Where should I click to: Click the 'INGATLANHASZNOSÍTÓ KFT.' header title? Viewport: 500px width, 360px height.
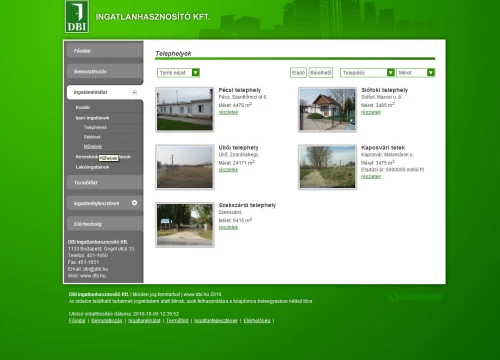click(x=153, y=17)
